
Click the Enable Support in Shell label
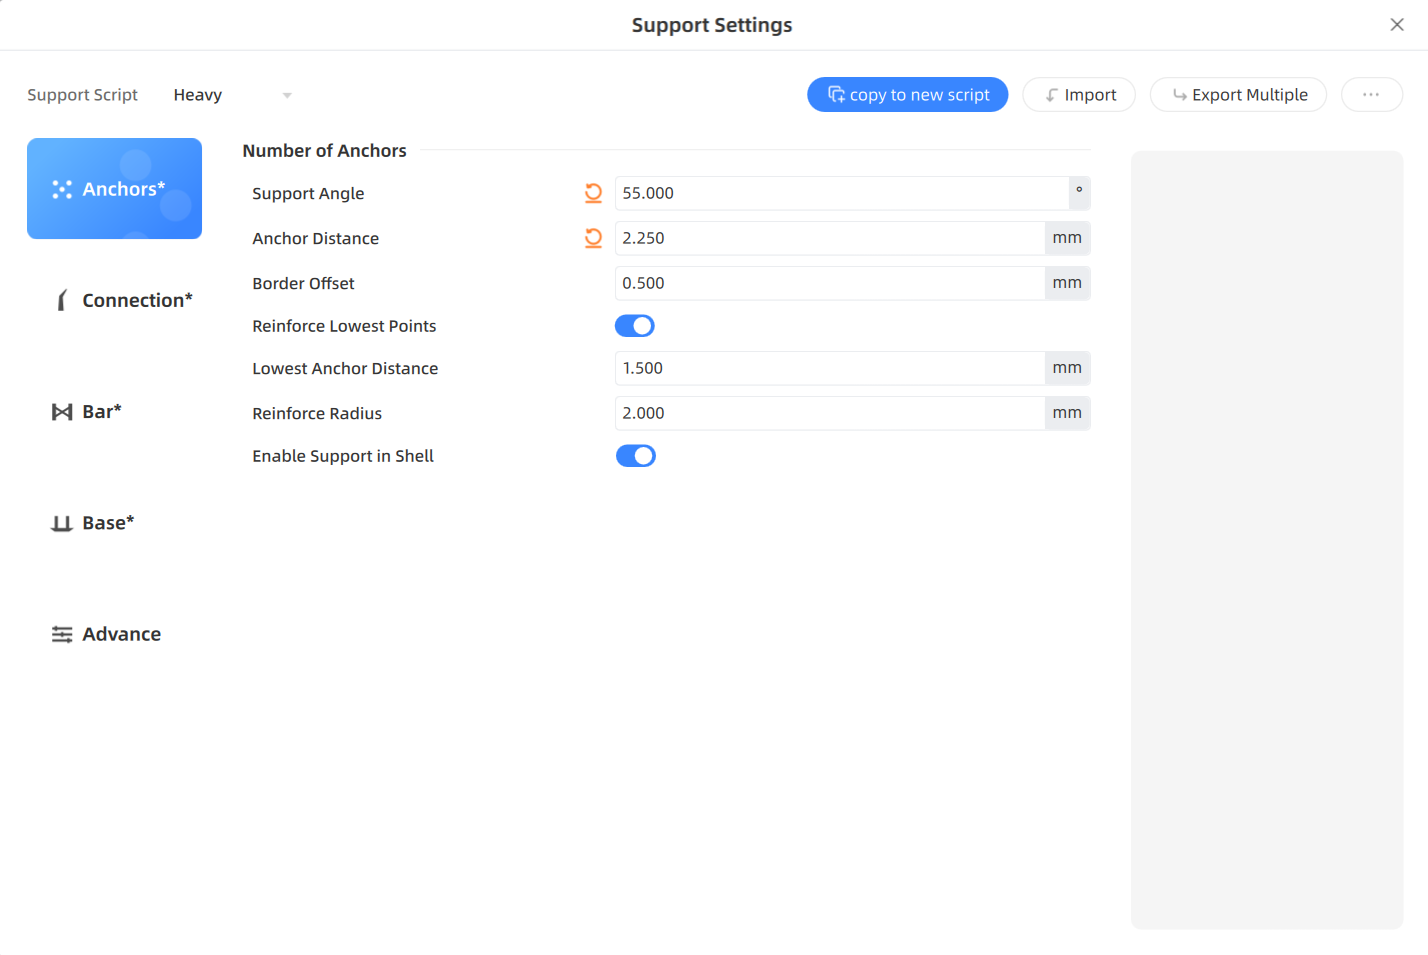point(343,456)
